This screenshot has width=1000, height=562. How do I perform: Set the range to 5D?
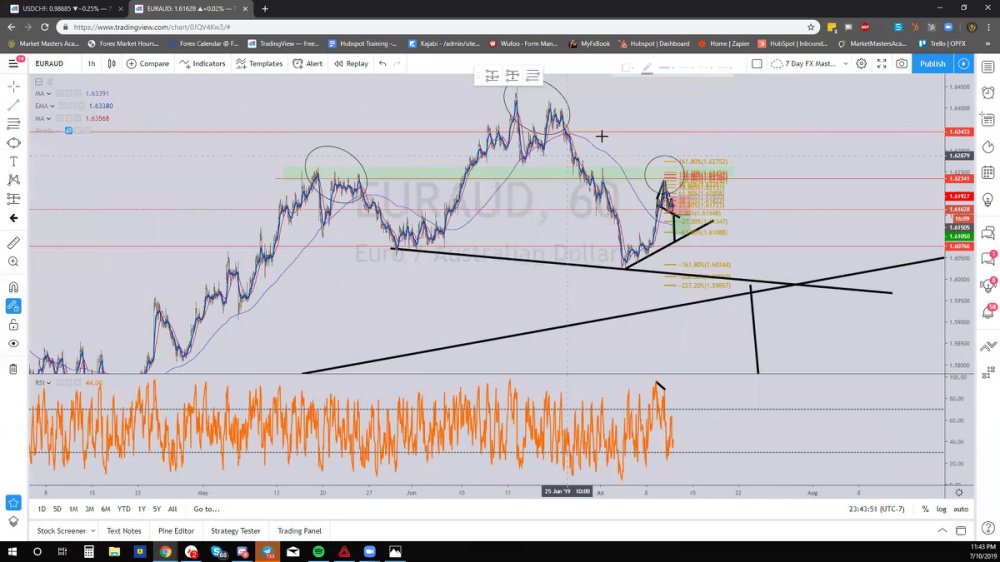57,509
